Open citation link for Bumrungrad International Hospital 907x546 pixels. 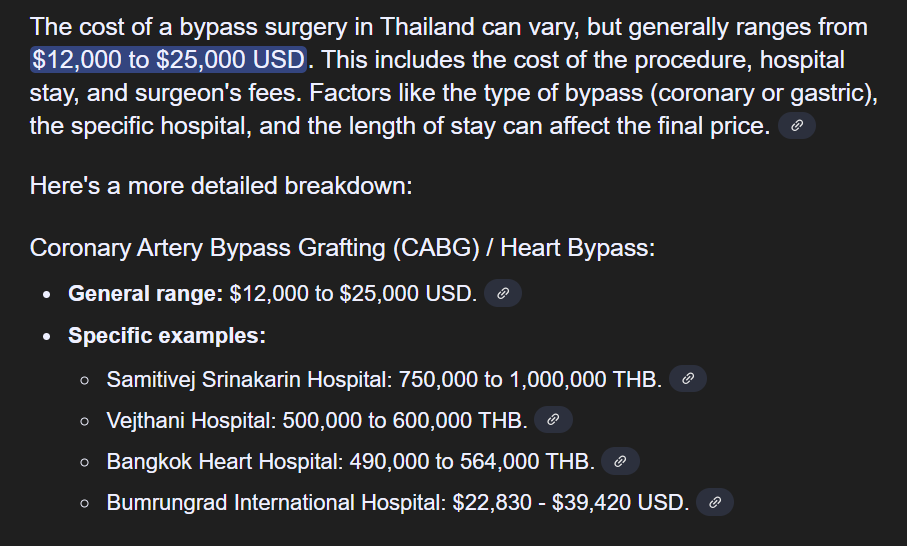pyautogui.click(x=715, y=502)
